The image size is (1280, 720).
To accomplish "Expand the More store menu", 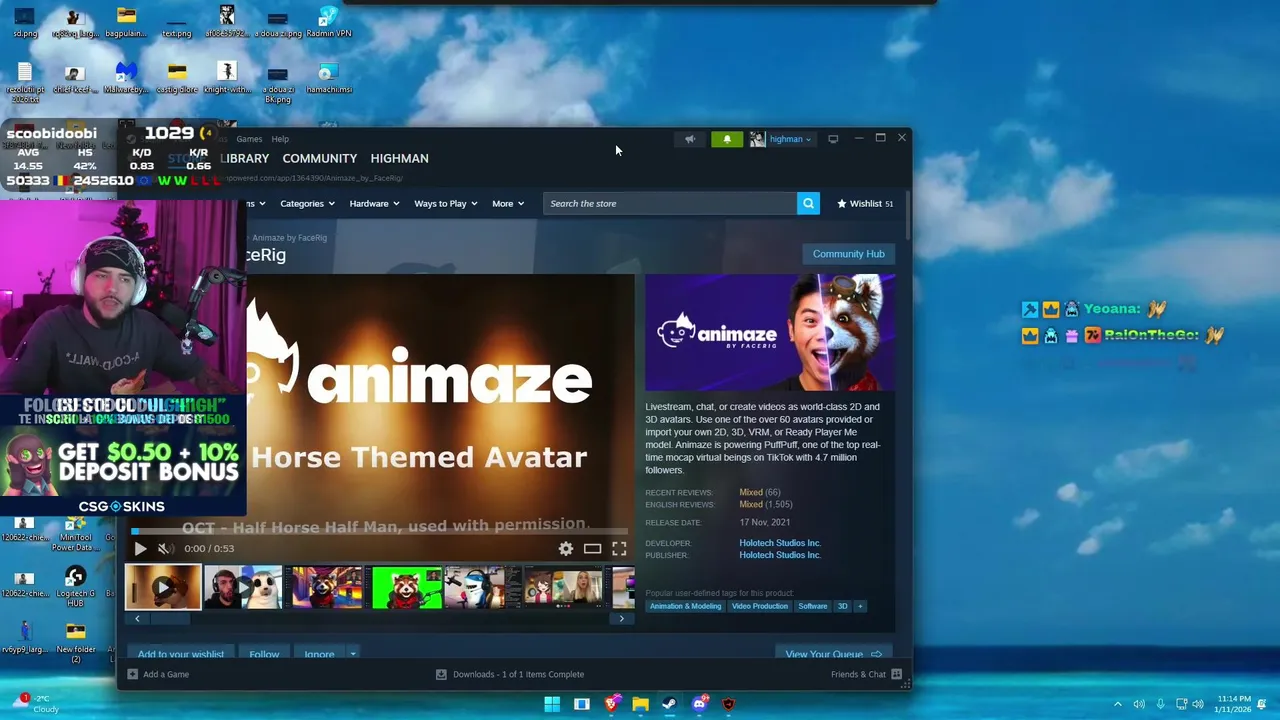I will (508, 203).
